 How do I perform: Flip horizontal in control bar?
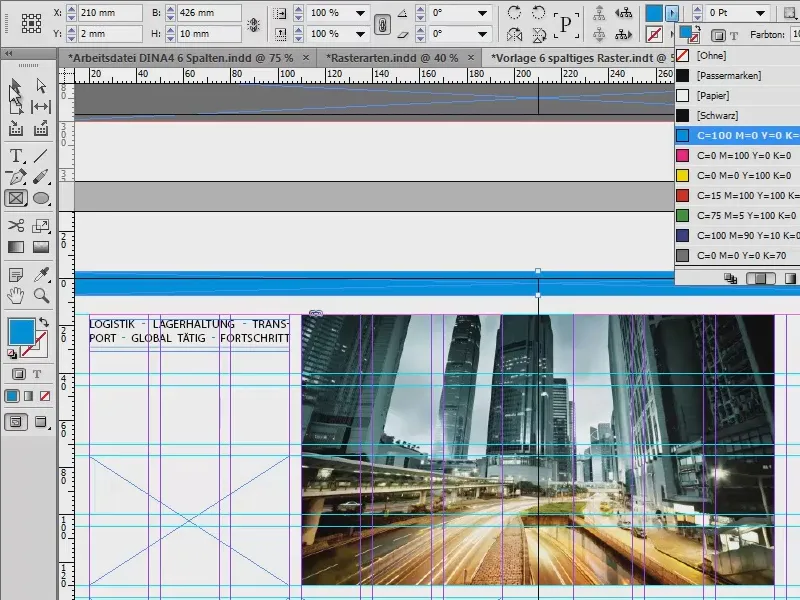(x=514, y=35)
